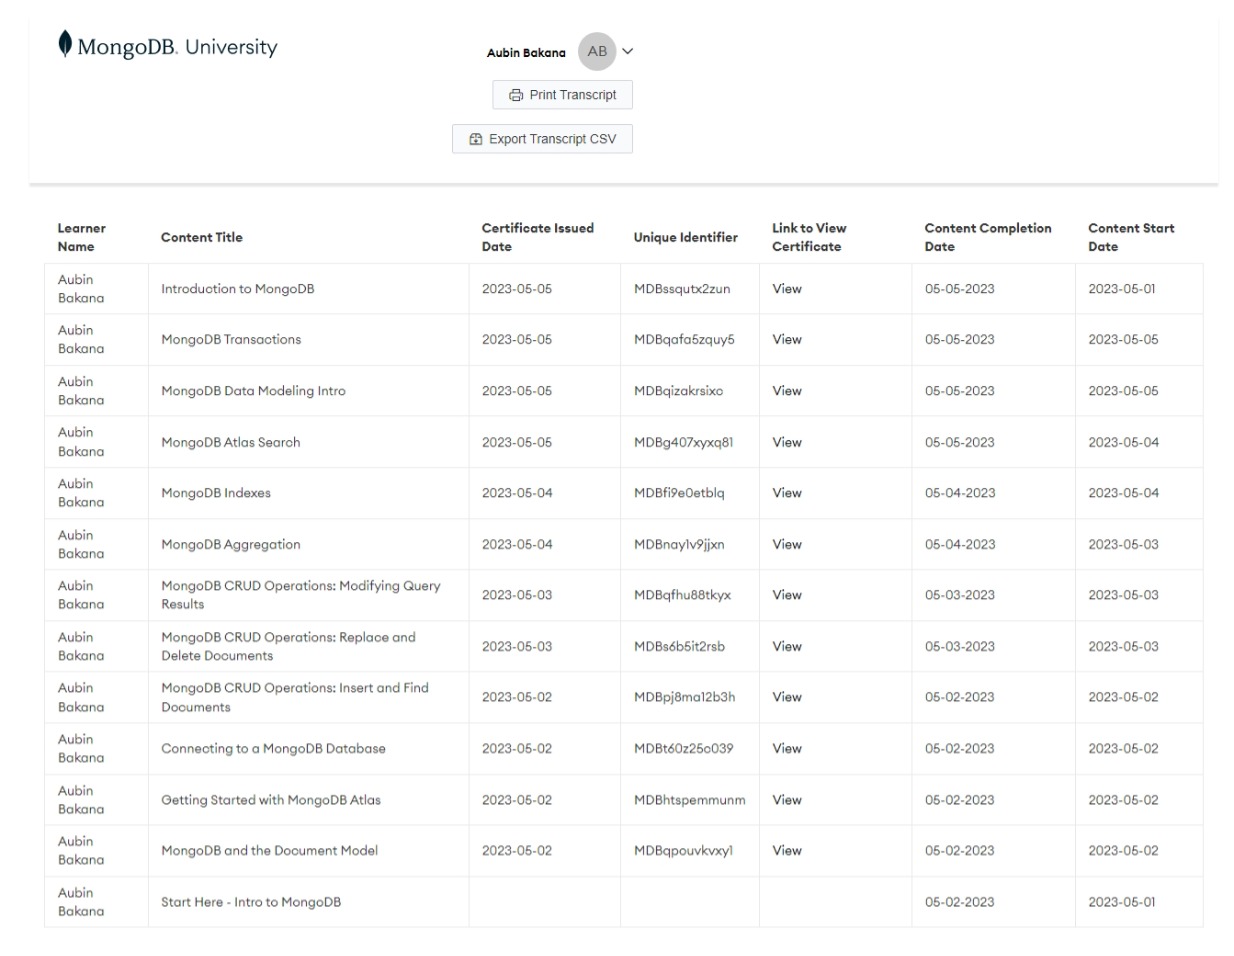Select the identifier MDBfi9e0etblq

pyautogui.click(x=679, y=493)
